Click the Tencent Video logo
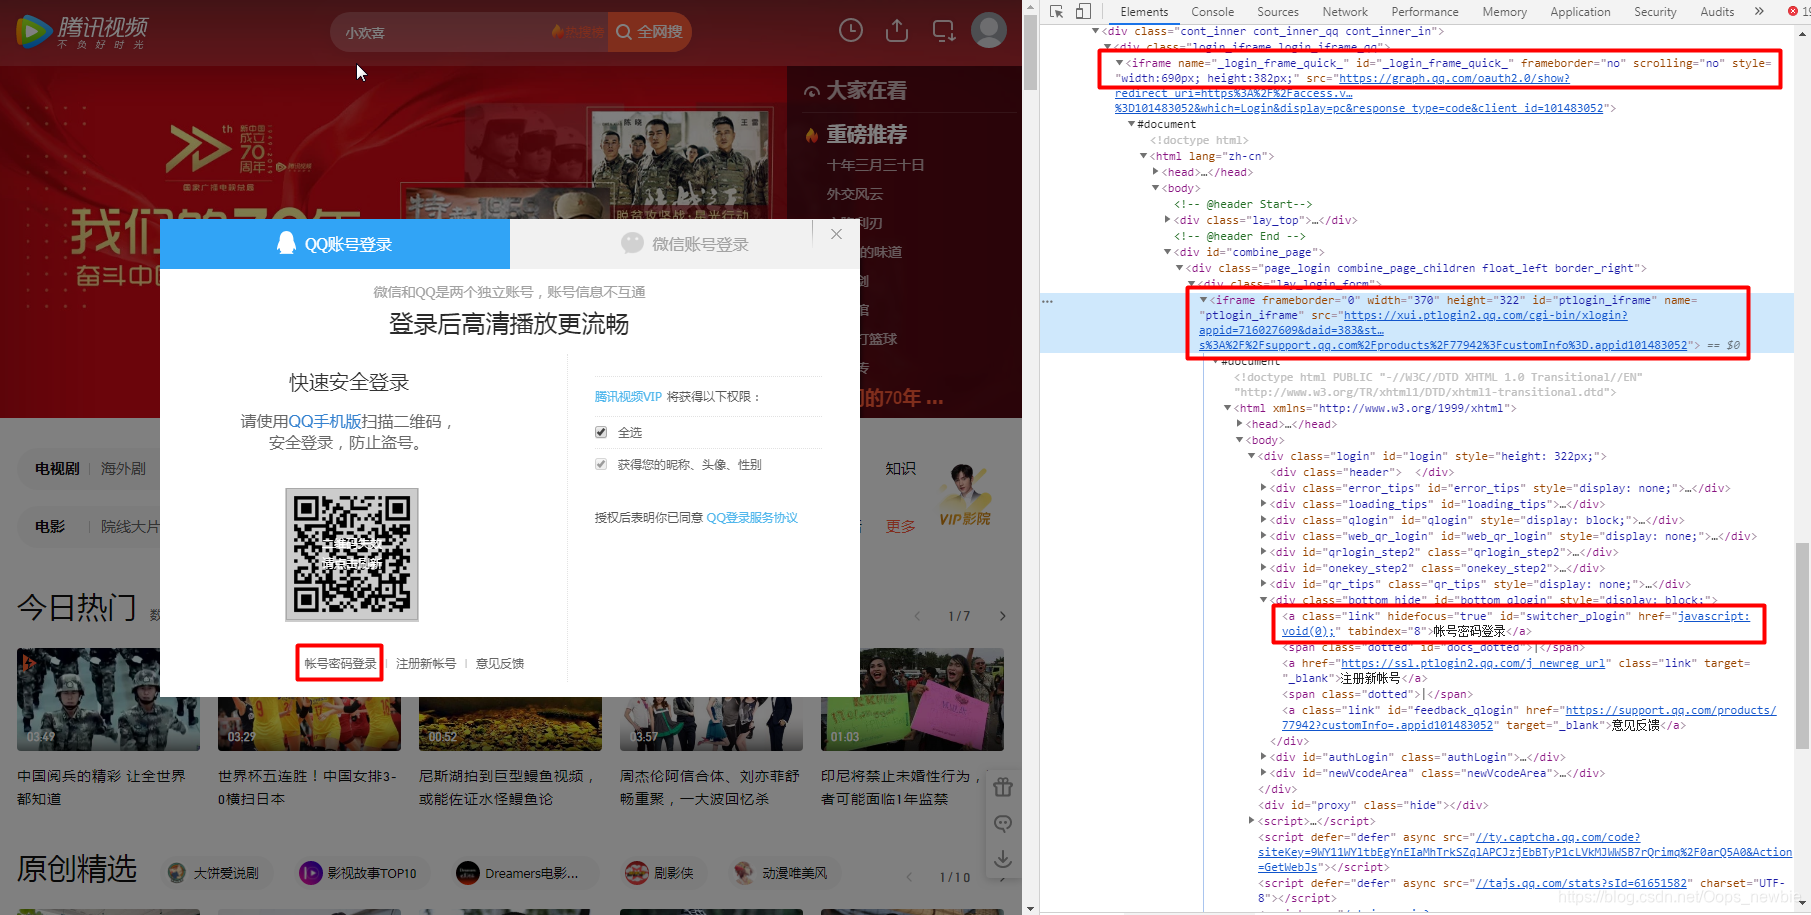Screen dimensions: 1811x915 (83, 32)
